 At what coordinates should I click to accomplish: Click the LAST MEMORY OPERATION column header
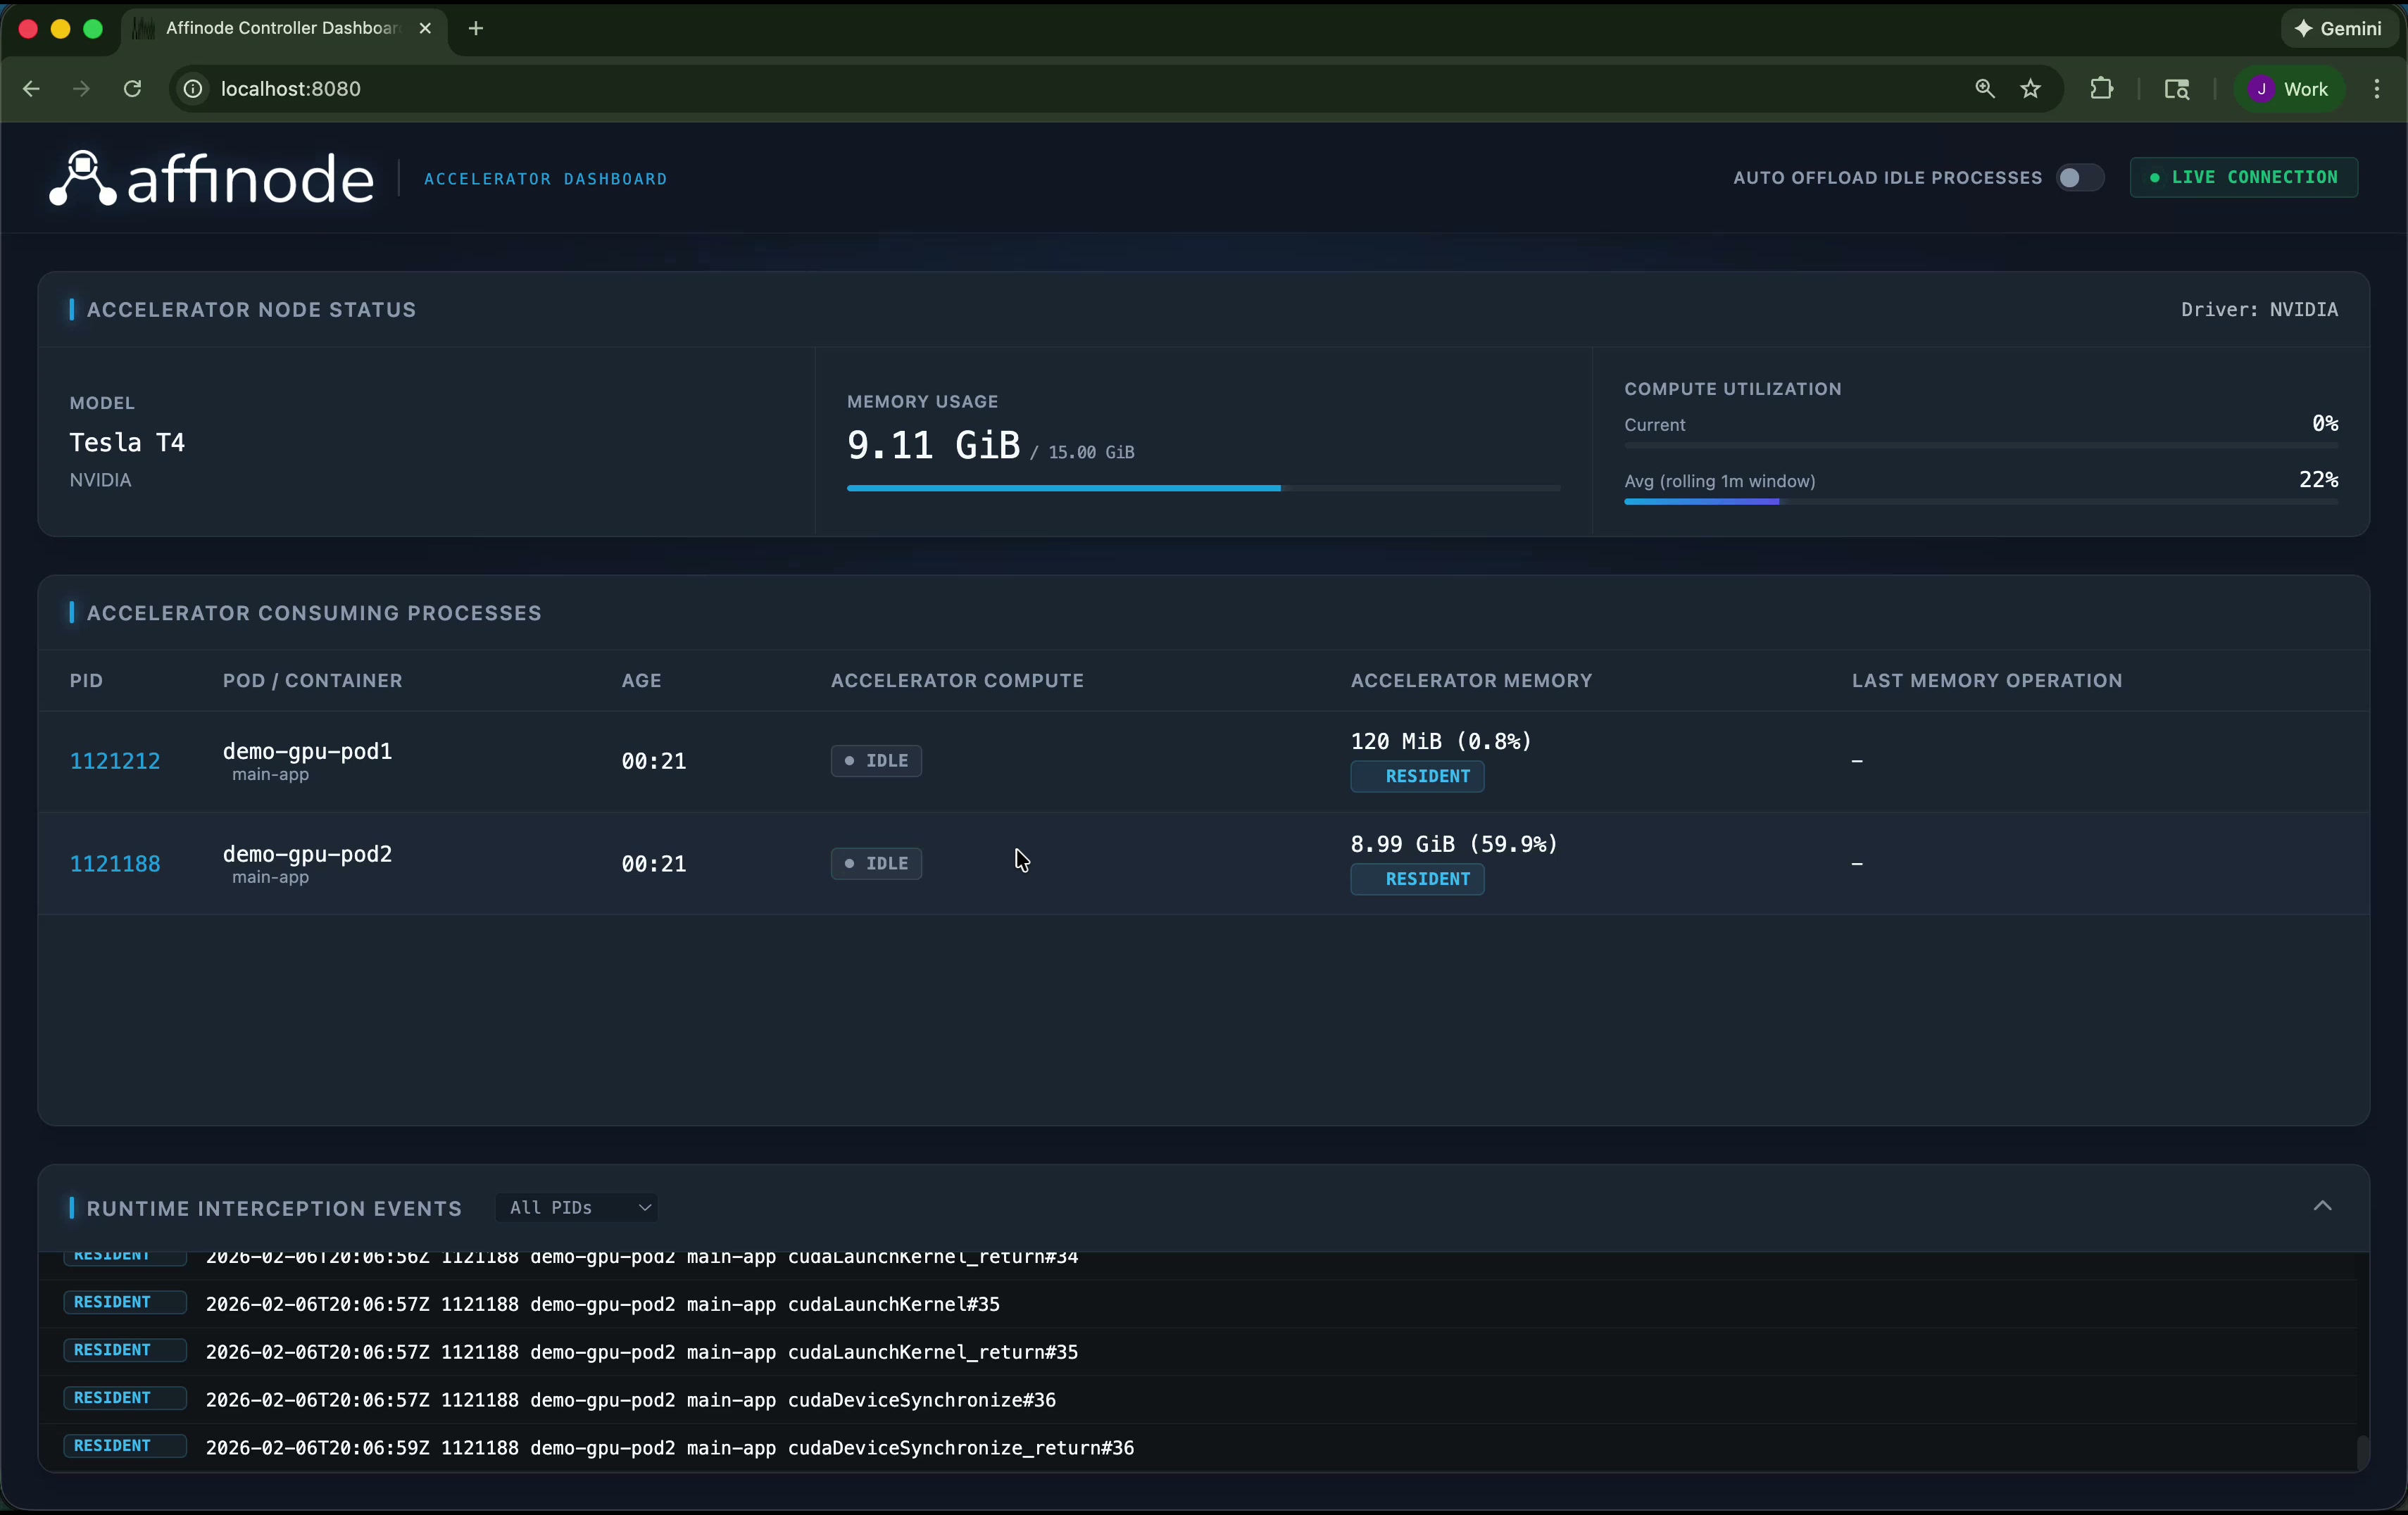pos(1986,681)
